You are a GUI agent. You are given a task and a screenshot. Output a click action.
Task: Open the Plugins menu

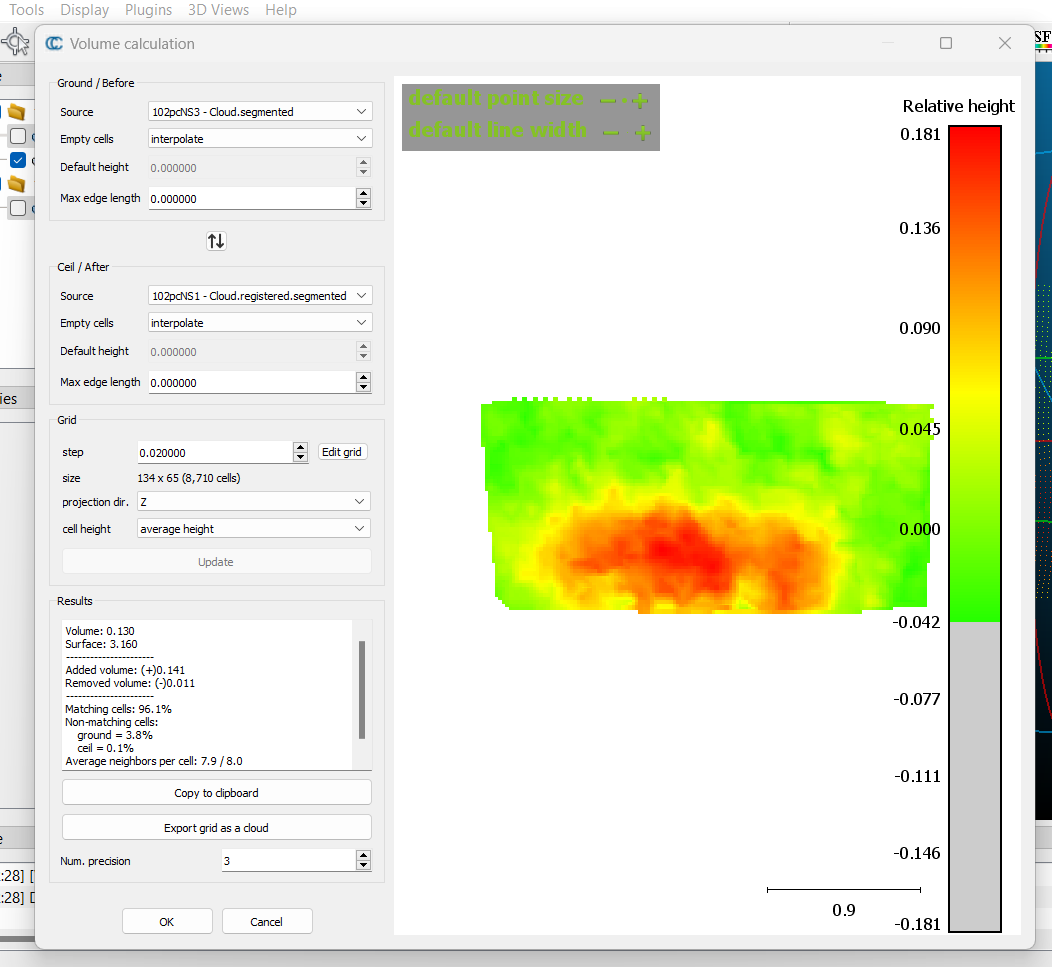pyautogui.click(x=148, y=10)
